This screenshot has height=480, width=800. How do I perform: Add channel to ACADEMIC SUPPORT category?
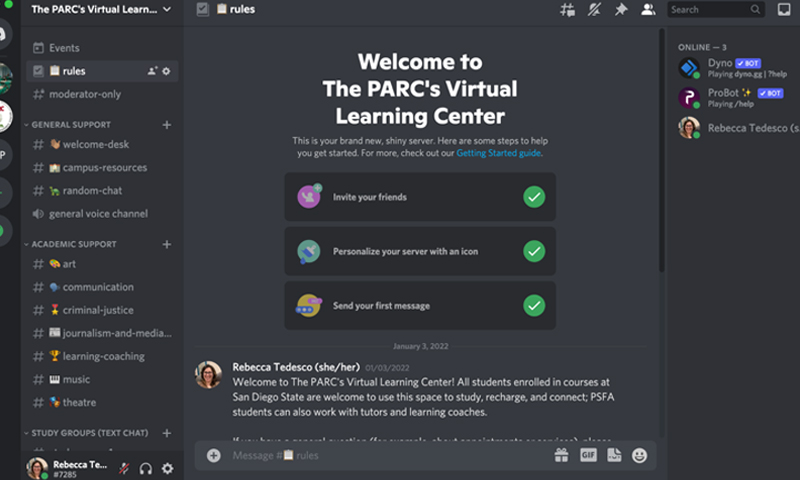167,244
